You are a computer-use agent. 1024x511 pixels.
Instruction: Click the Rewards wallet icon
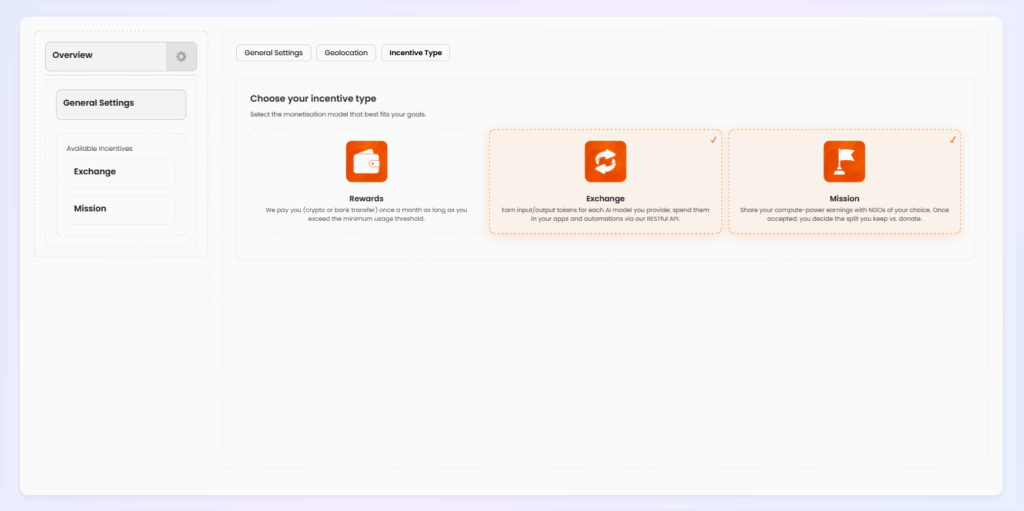coord(366,161)
